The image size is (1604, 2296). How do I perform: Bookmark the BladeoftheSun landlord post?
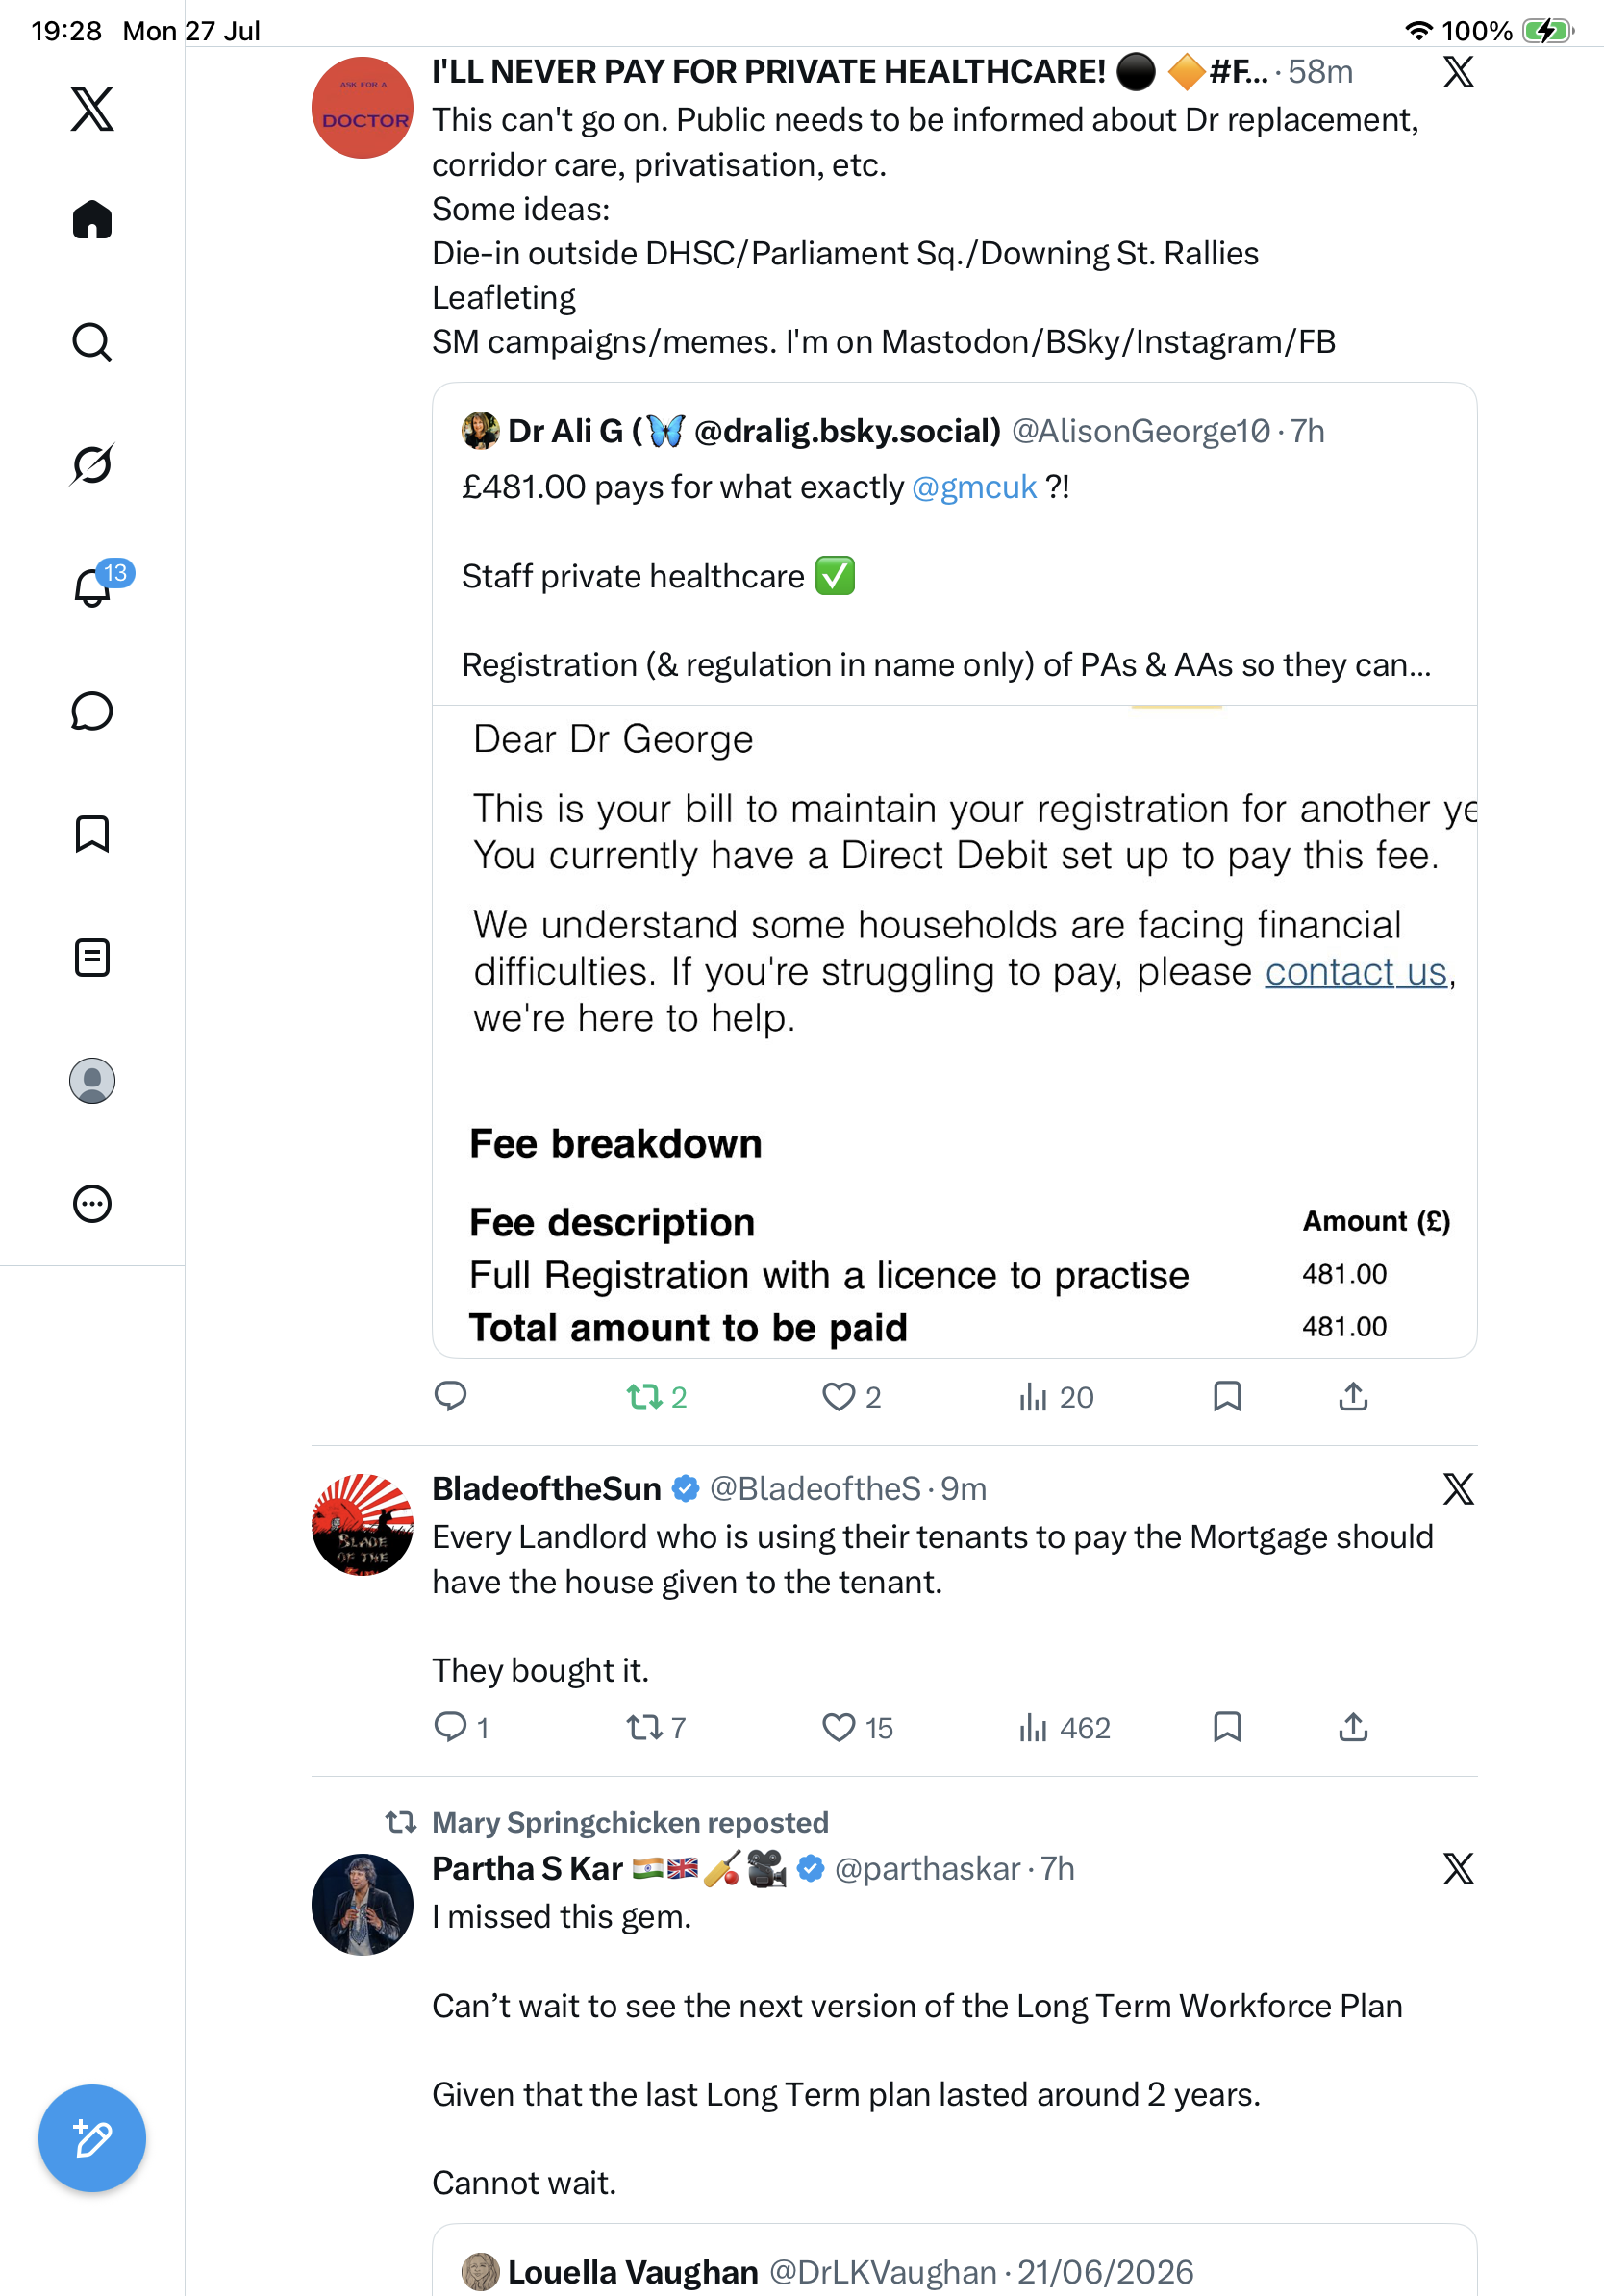point(1227,1727)
